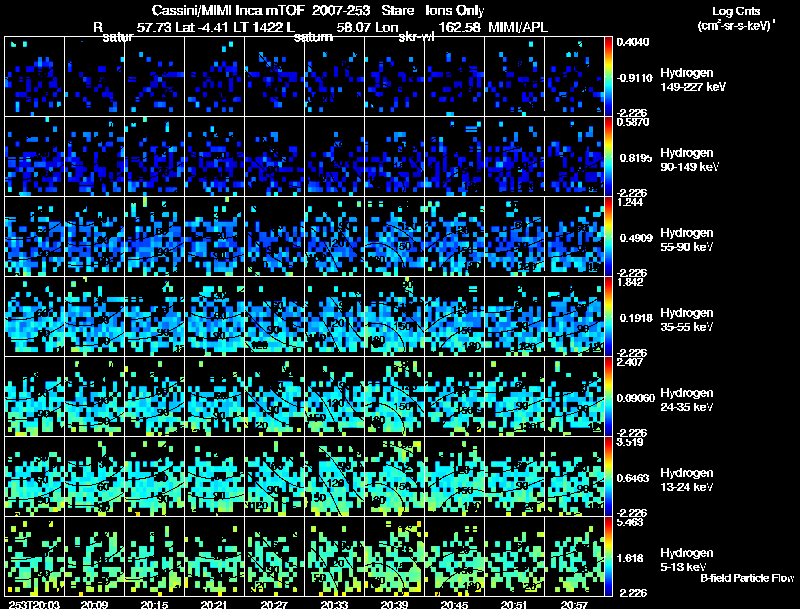Click the Hydrogen 24-35 keV row label
The height and width of the screenshot is (609, 800).
tap(687, 400)
